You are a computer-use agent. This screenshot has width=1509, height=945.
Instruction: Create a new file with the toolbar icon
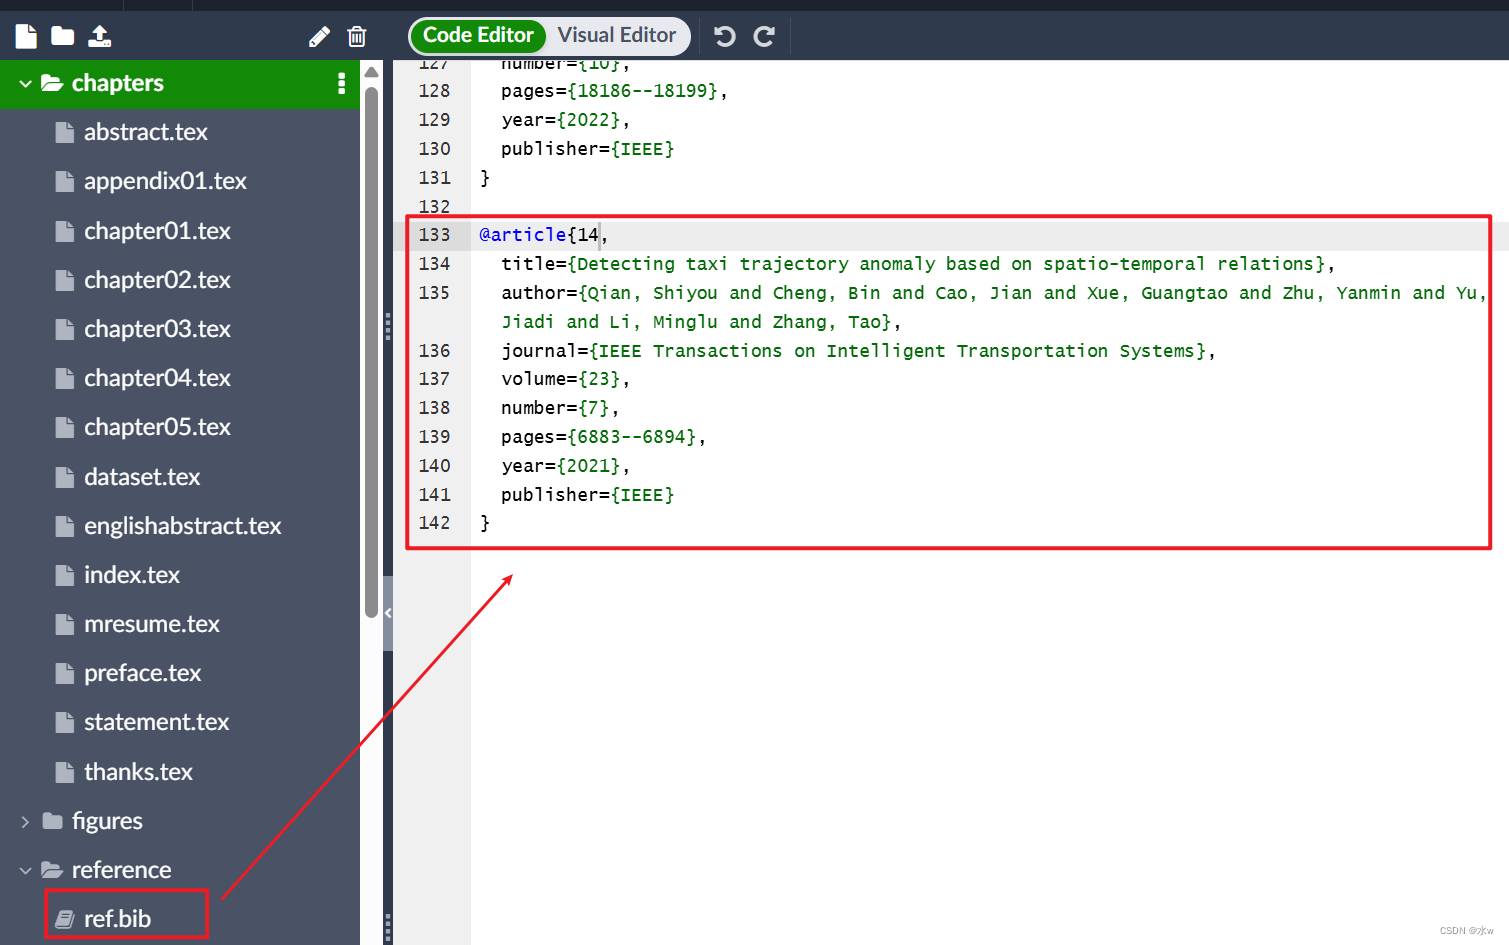tap(26, 37)
